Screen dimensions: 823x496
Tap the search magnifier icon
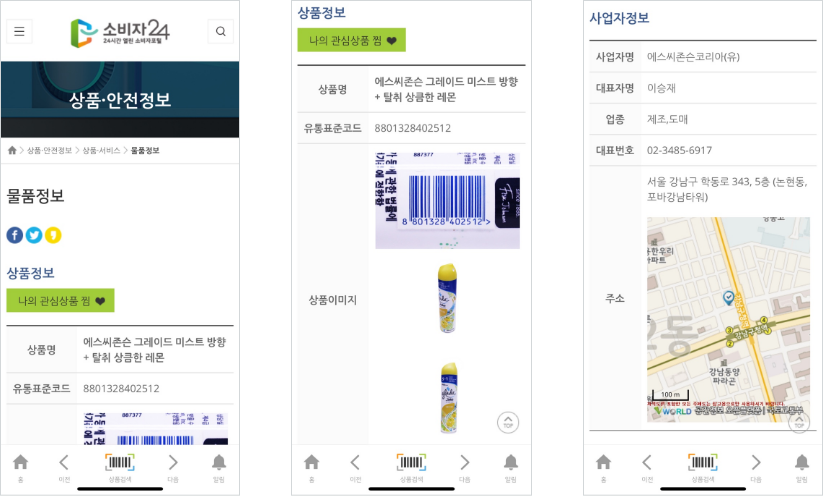(x=220, y=31)
